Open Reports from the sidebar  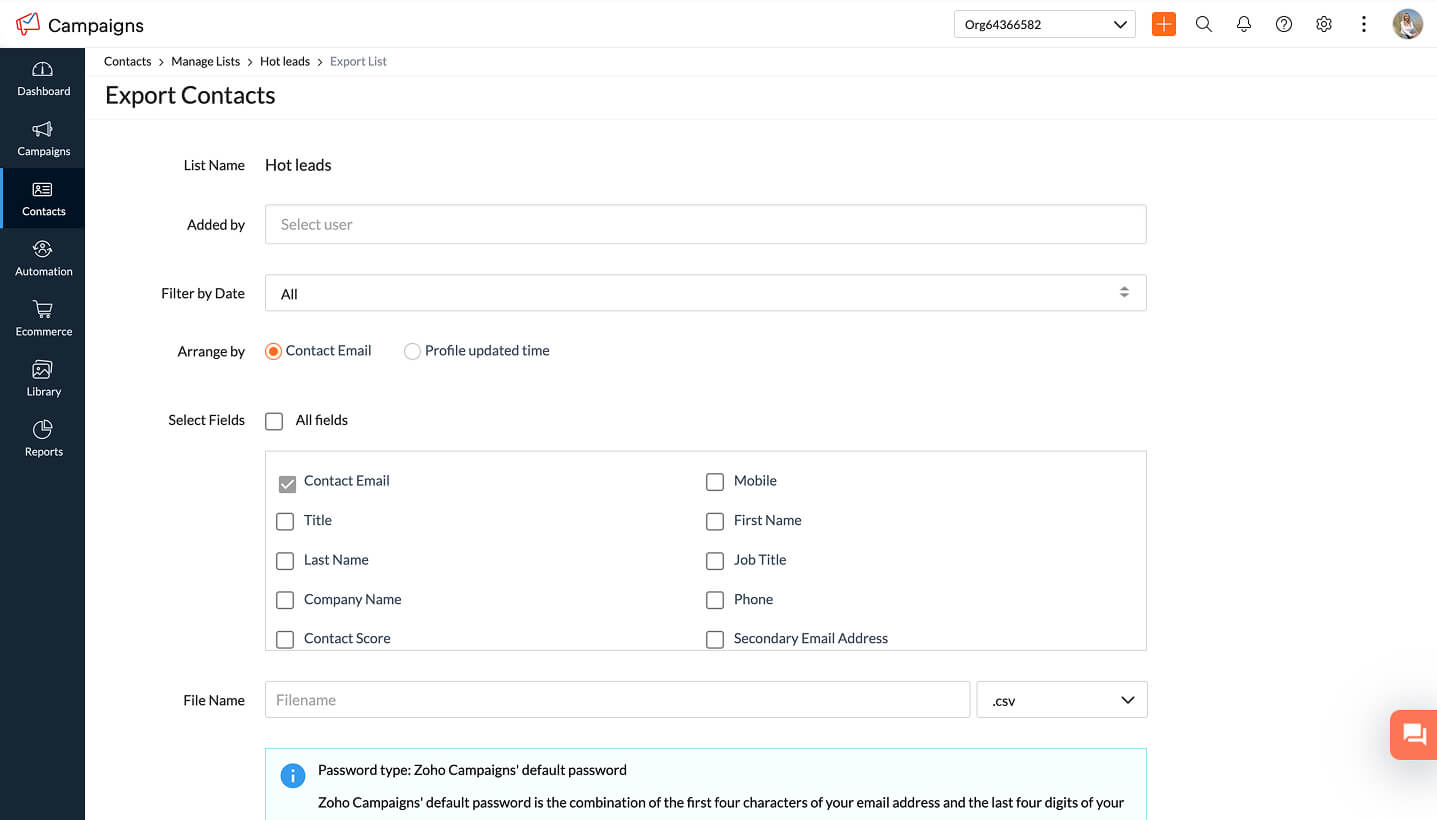pyautogui.click(x=43, y=438)
